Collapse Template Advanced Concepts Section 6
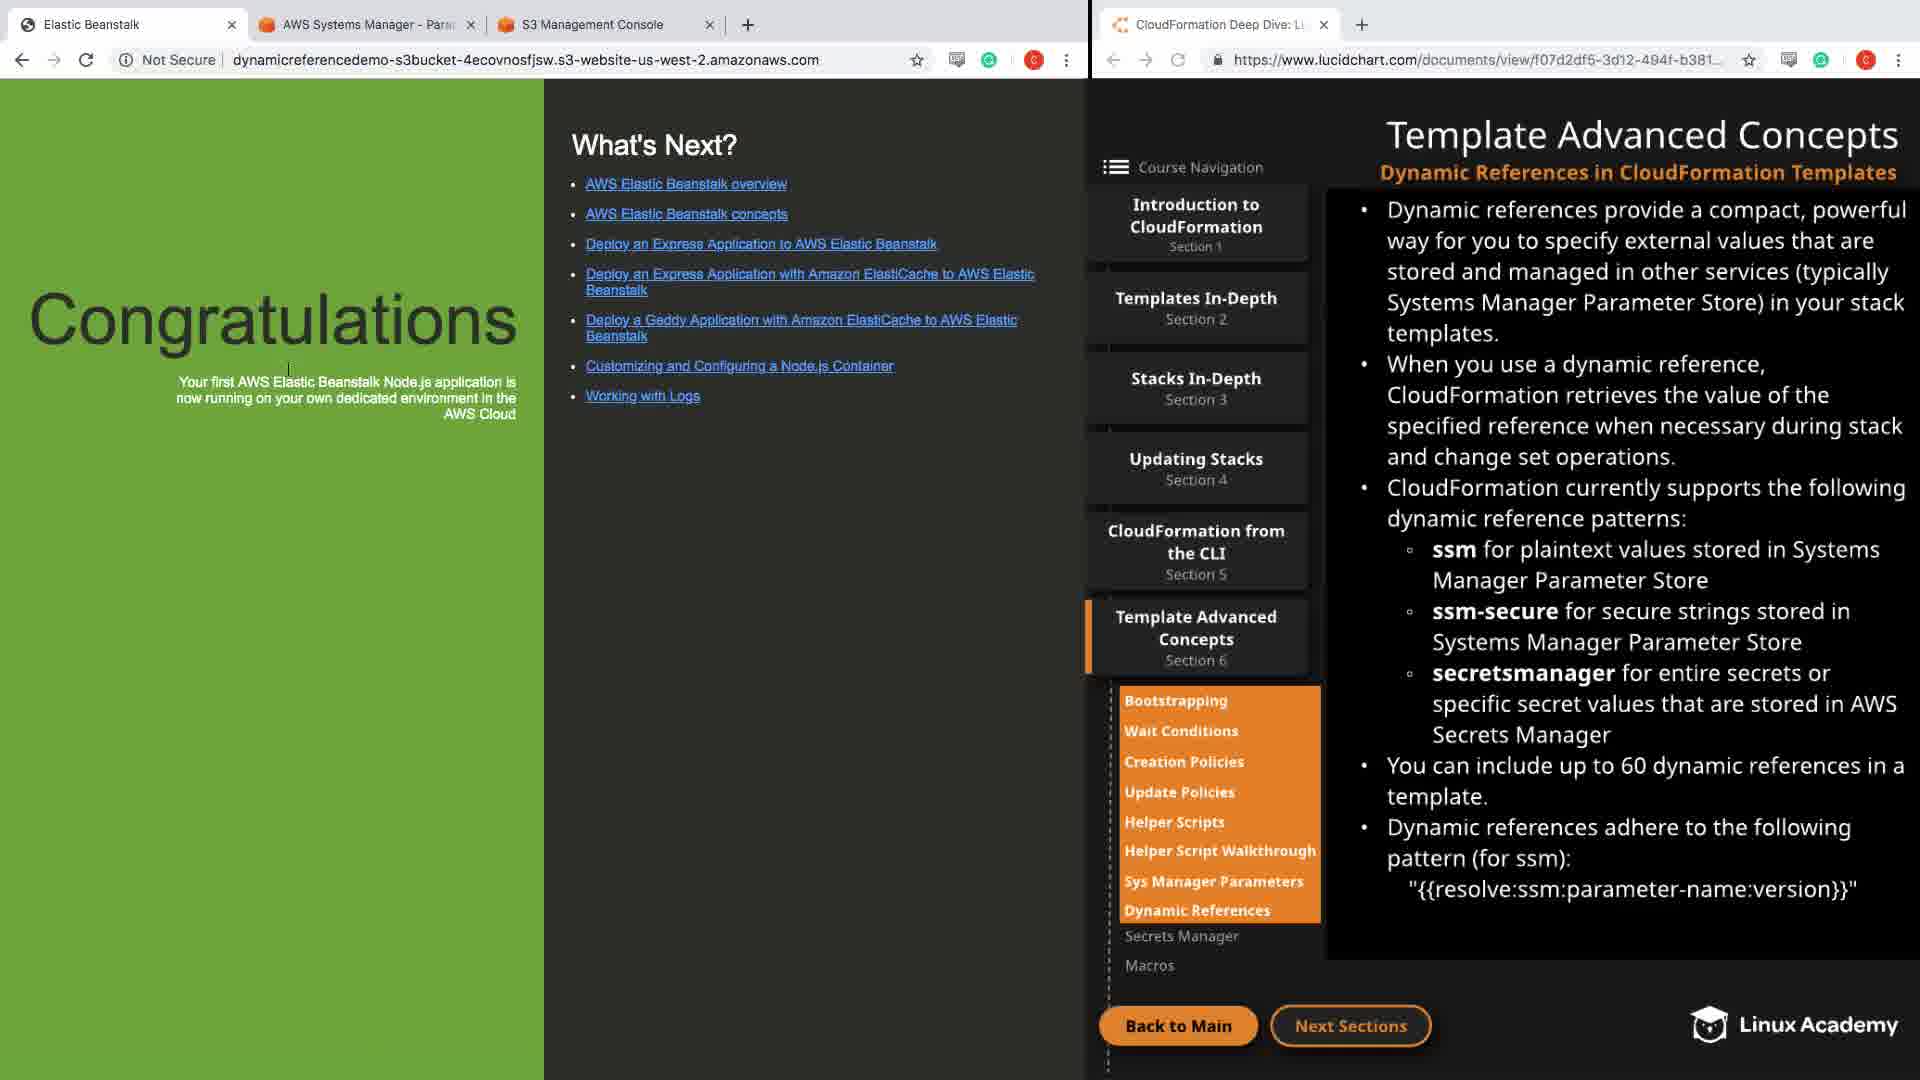This screenshot has width=1920, height=1080. (x=1196, y=637)
